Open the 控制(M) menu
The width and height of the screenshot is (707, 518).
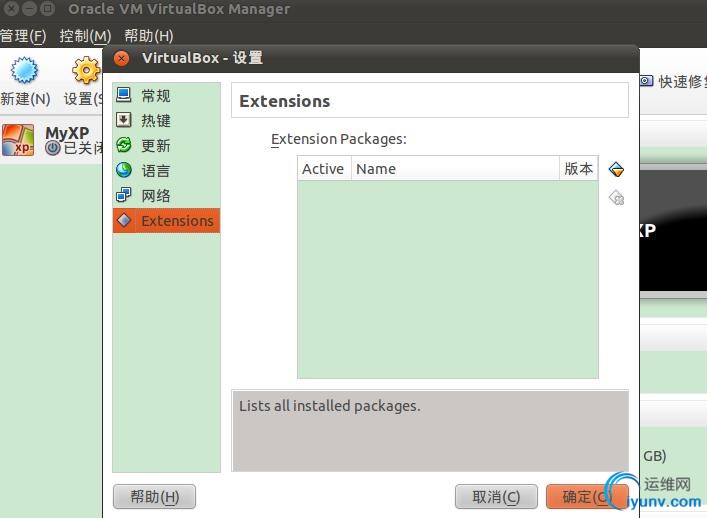pos(85,36)
